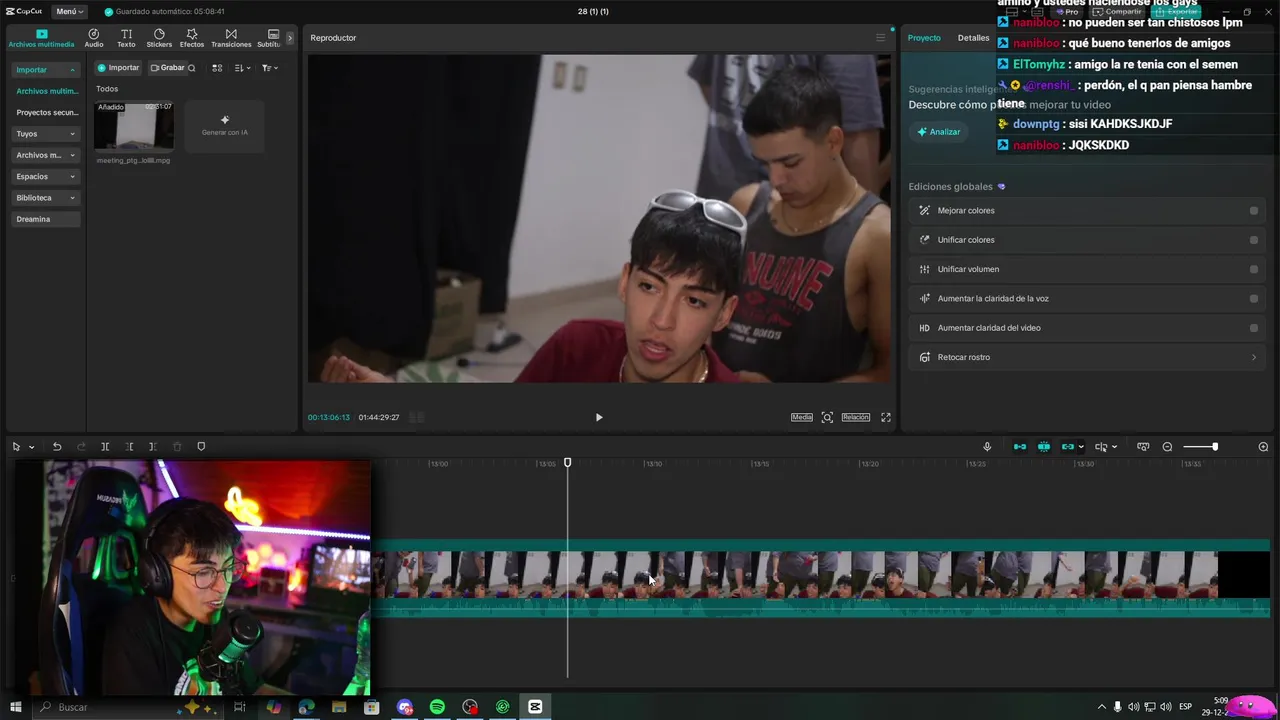The image size is (1280, 720).
Task: Undo the last edit
Action: 57,447
